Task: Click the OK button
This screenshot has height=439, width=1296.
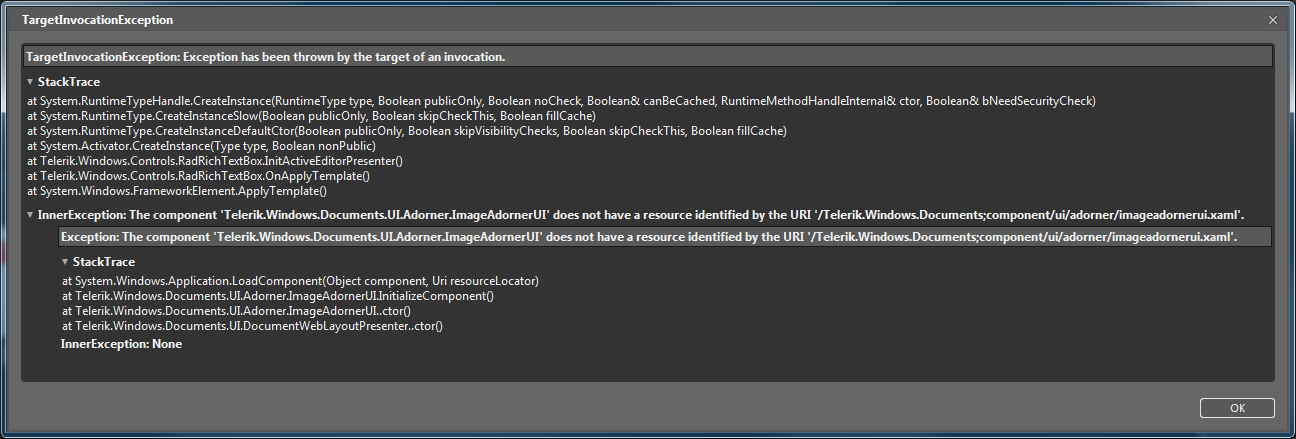Action: 1237,408
